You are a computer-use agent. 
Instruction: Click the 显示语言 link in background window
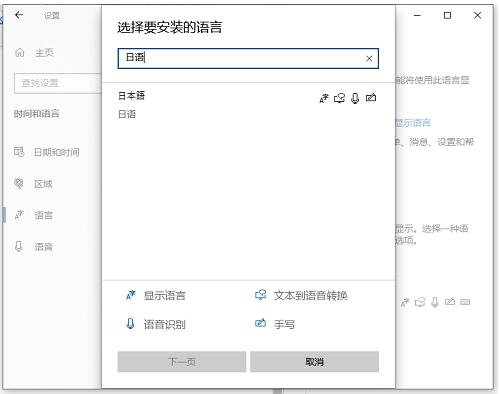[413, 123]
